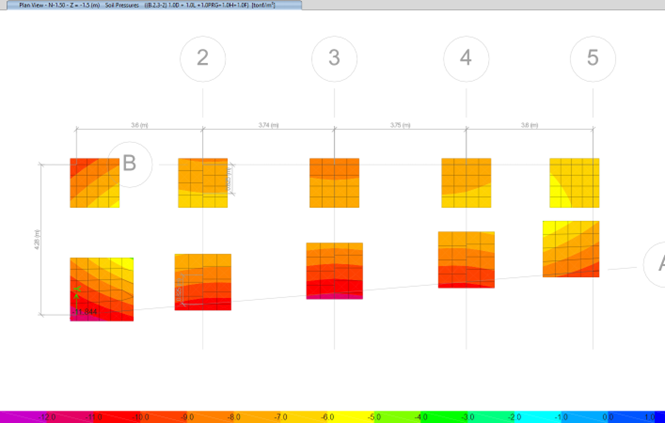Viewport: 665px width, 423px height.
Task: Click the 3.75 (m) dimension label
Action: point(398,125)
